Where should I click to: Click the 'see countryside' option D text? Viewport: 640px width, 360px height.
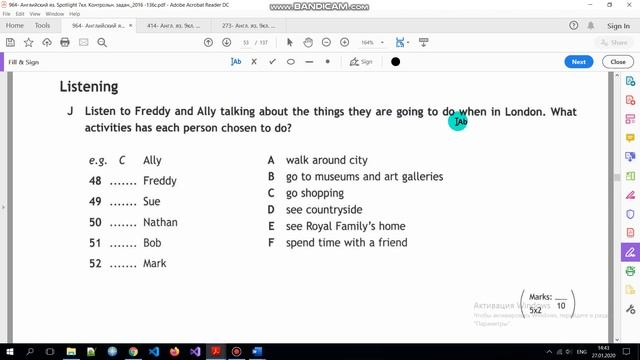(324, 210)
